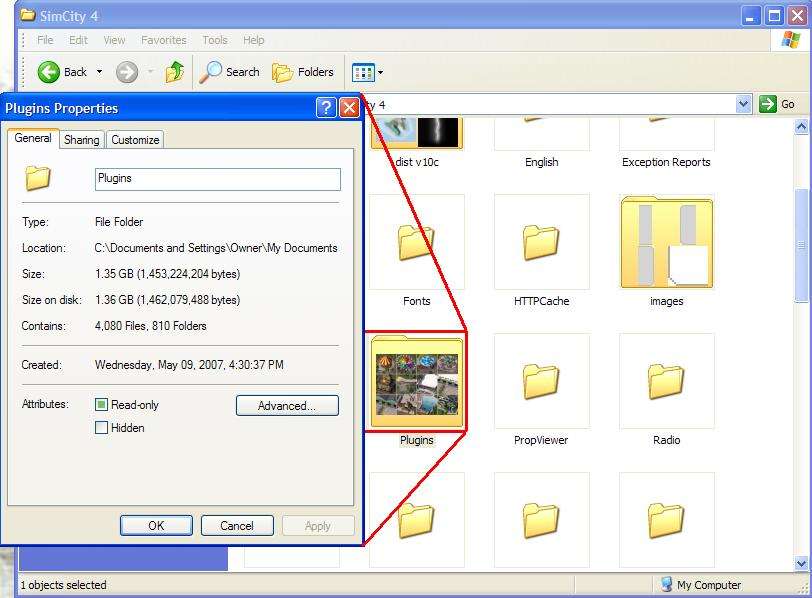
Task: Close the Plugins Properties dialog
Action: (350, 108)
